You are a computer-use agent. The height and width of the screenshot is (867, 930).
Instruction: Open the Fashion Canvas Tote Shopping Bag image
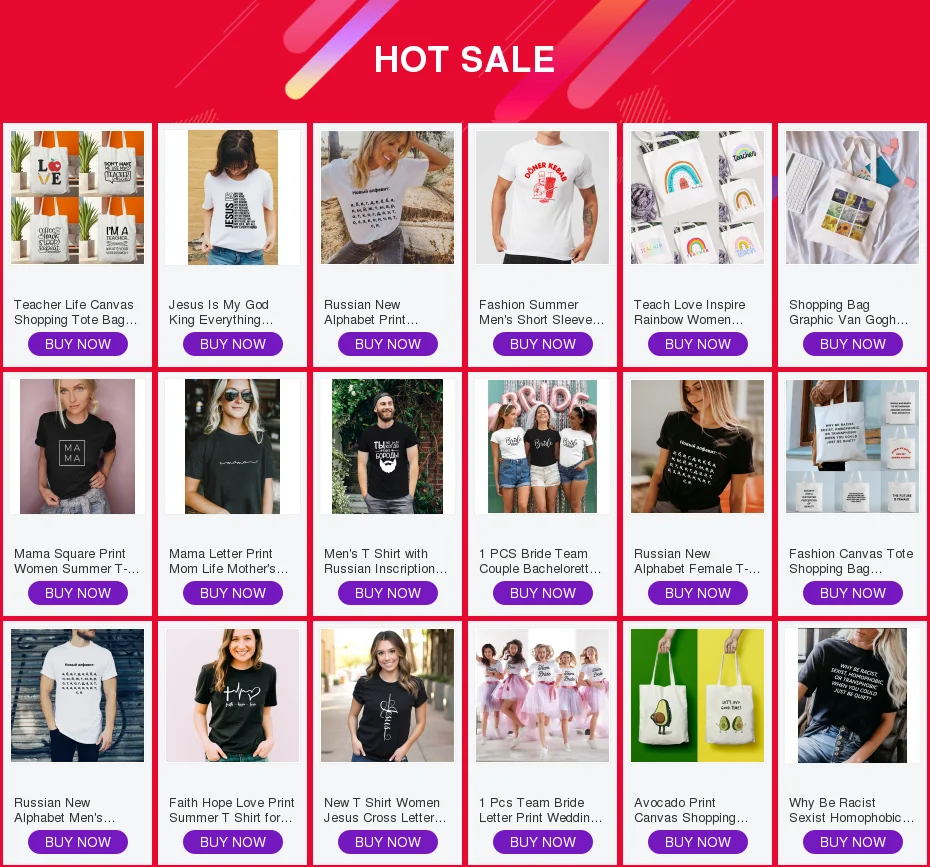tap(852, 447)
